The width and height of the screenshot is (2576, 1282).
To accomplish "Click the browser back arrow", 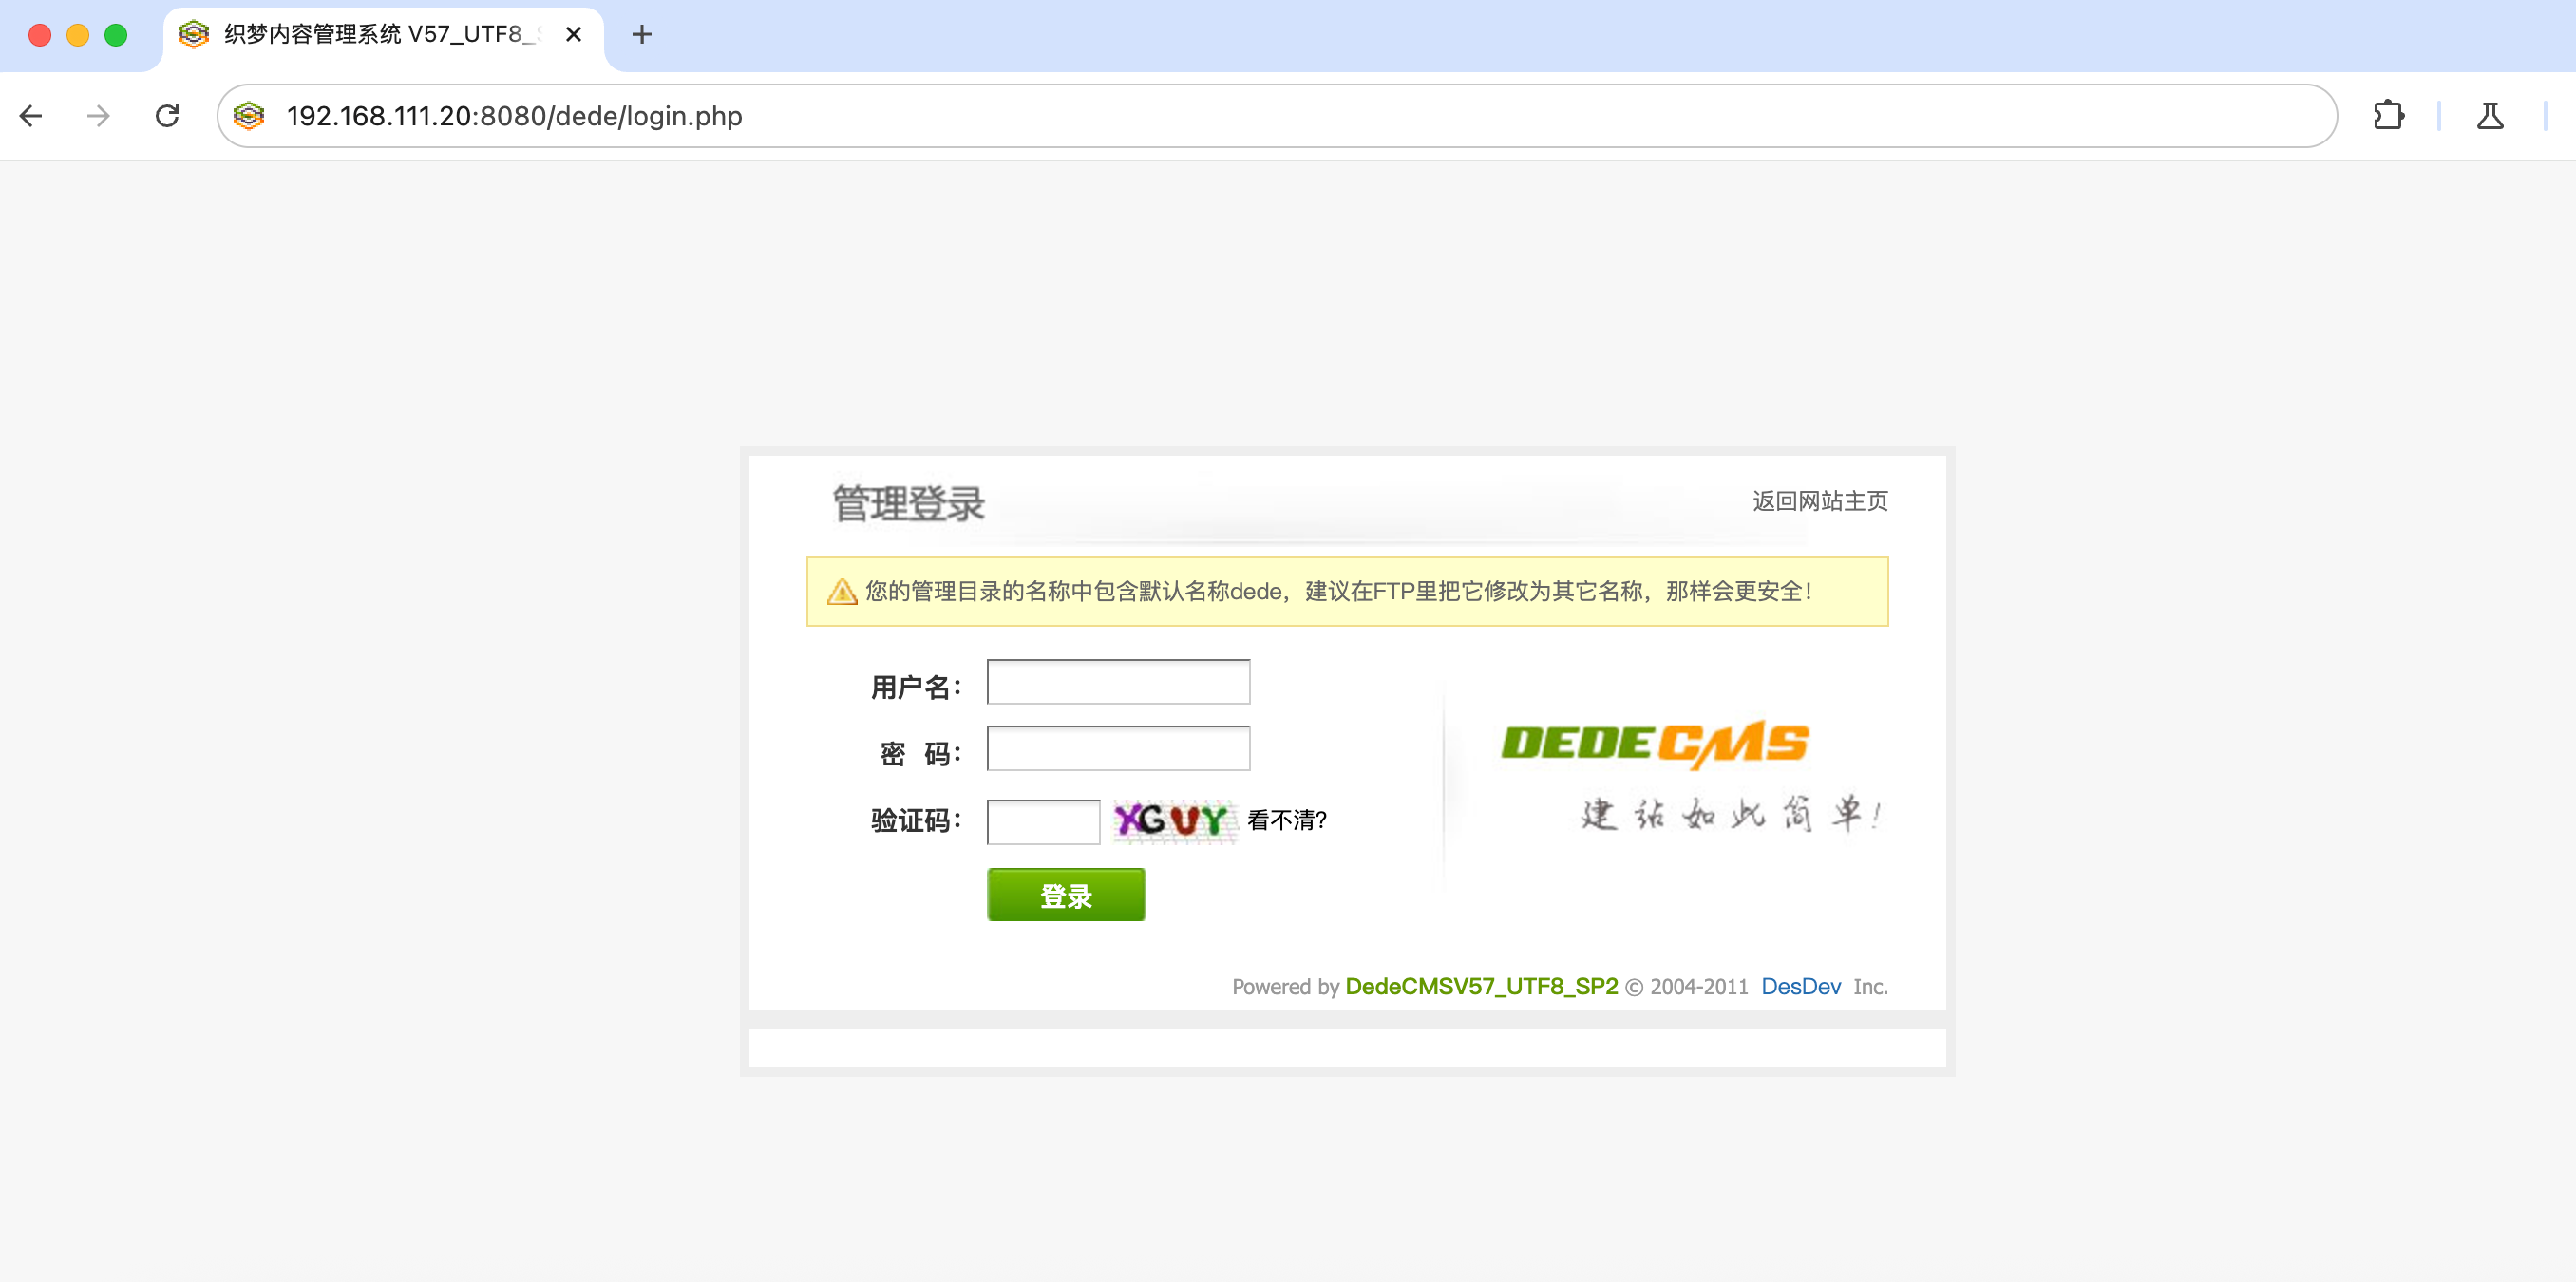I will (x=31, y=116).
